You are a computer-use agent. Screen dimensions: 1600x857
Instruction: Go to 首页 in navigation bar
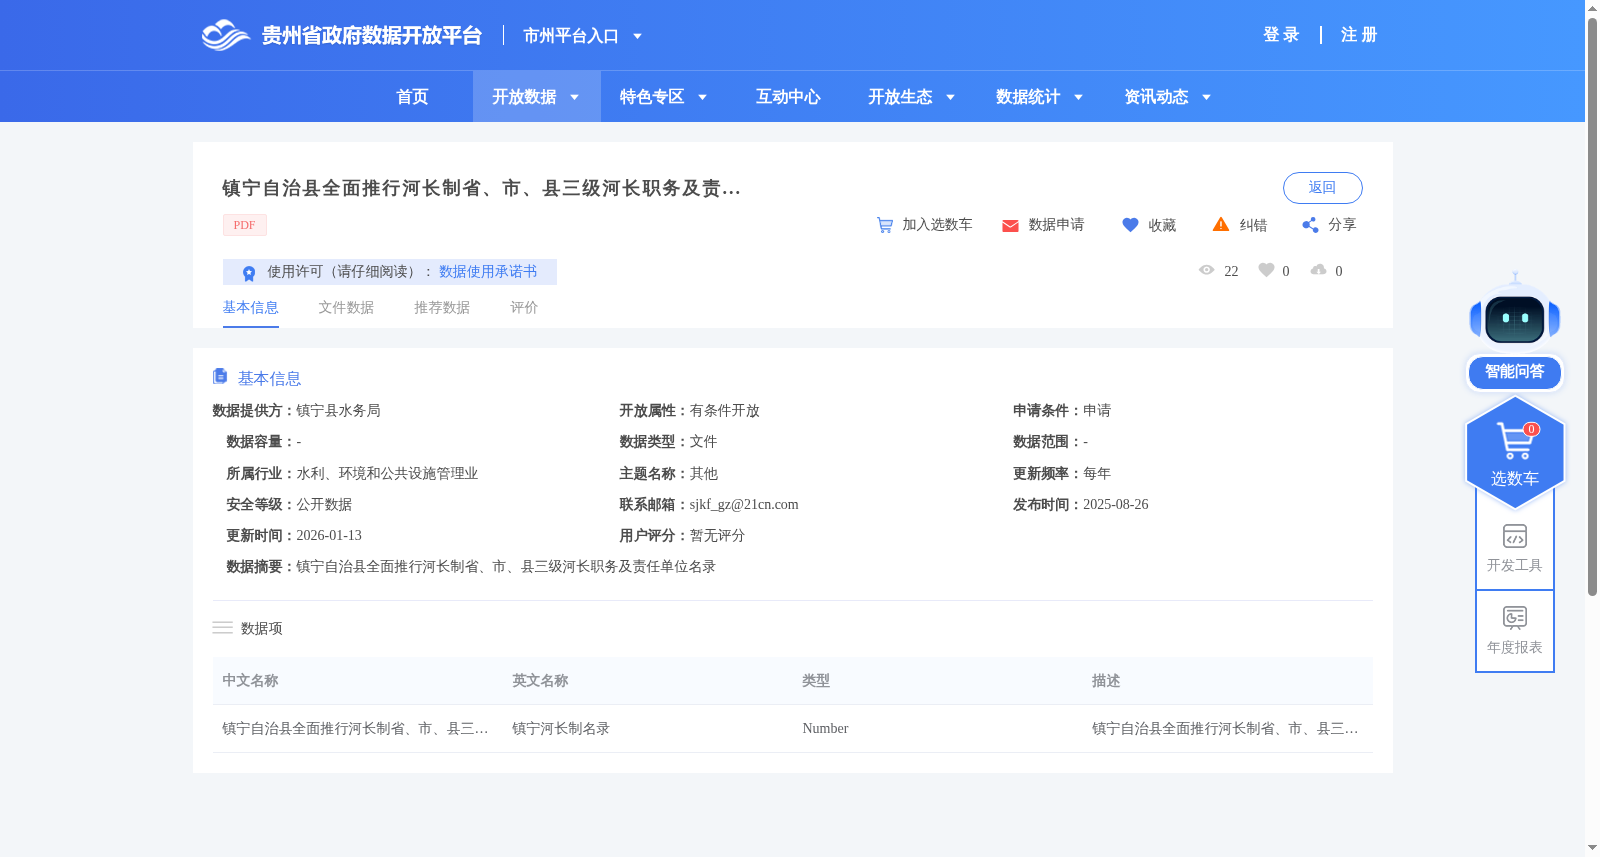(x=412, y=97)
